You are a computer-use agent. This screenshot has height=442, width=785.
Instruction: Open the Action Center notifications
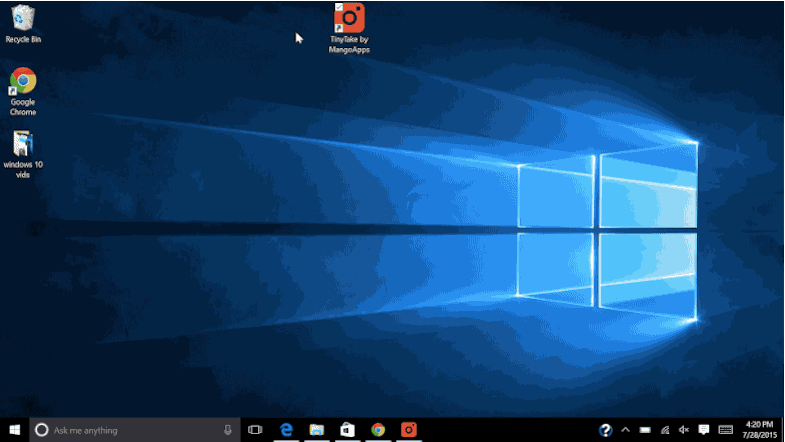[x=704, y=430]
